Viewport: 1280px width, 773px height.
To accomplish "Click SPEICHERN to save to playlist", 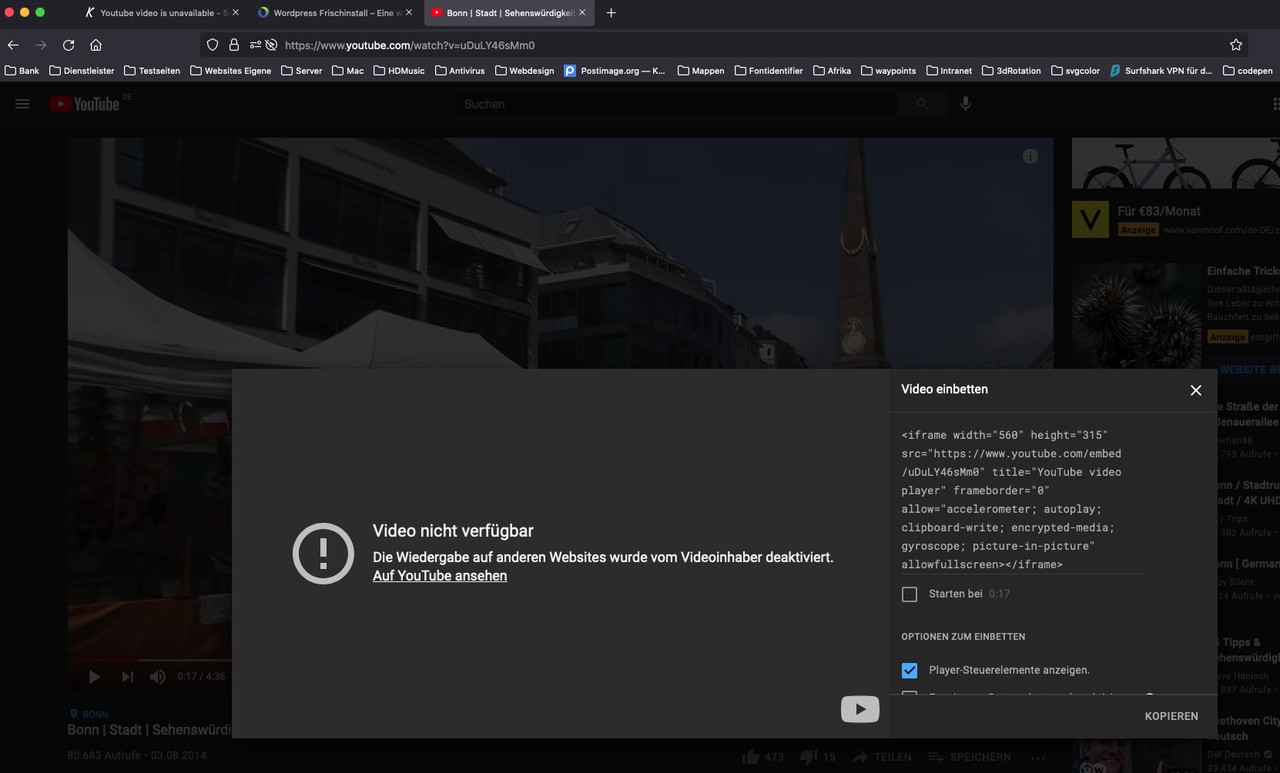I will point(969,757).
